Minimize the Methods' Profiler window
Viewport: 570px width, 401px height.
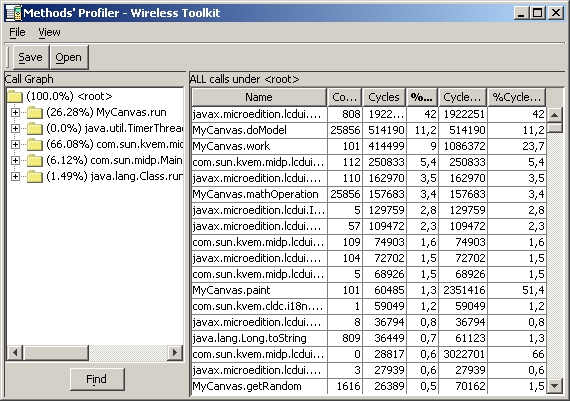pyautogui.click(x=522, y=13)
